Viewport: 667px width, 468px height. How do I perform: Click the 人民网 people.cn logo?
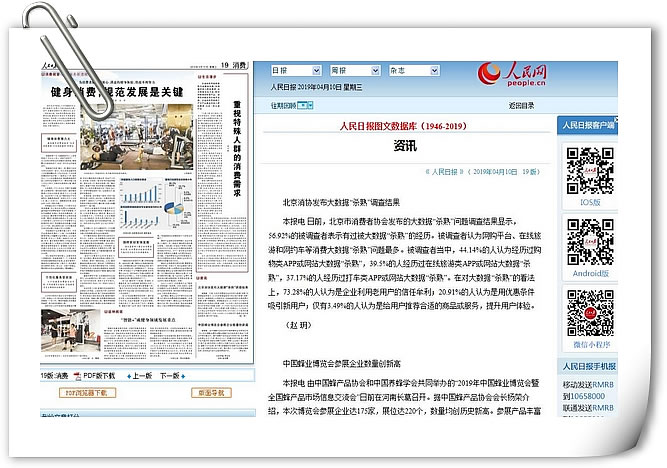[512, 74]
